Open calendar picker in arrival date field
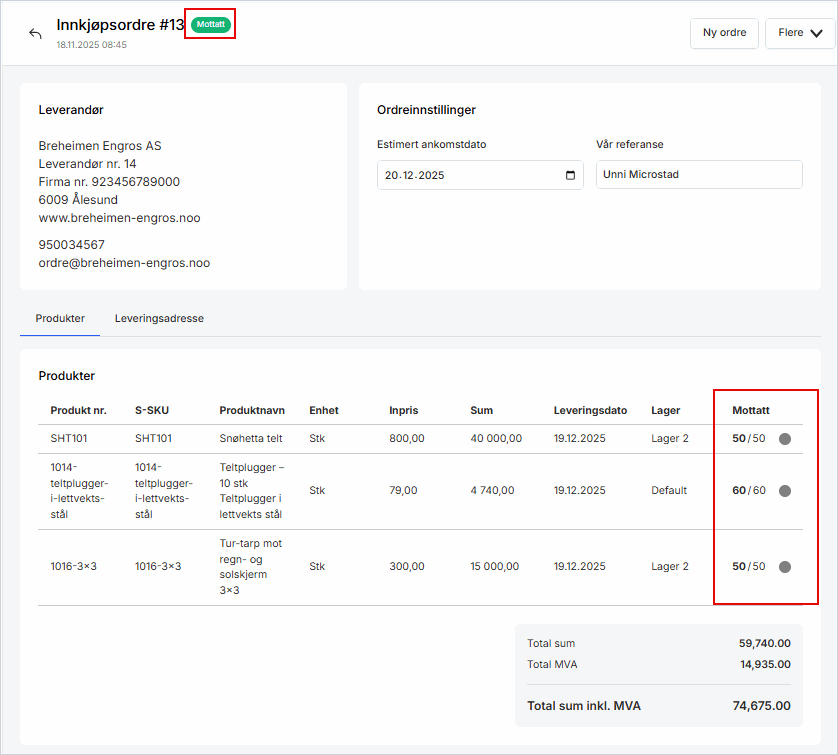 [x=570, y=175]
